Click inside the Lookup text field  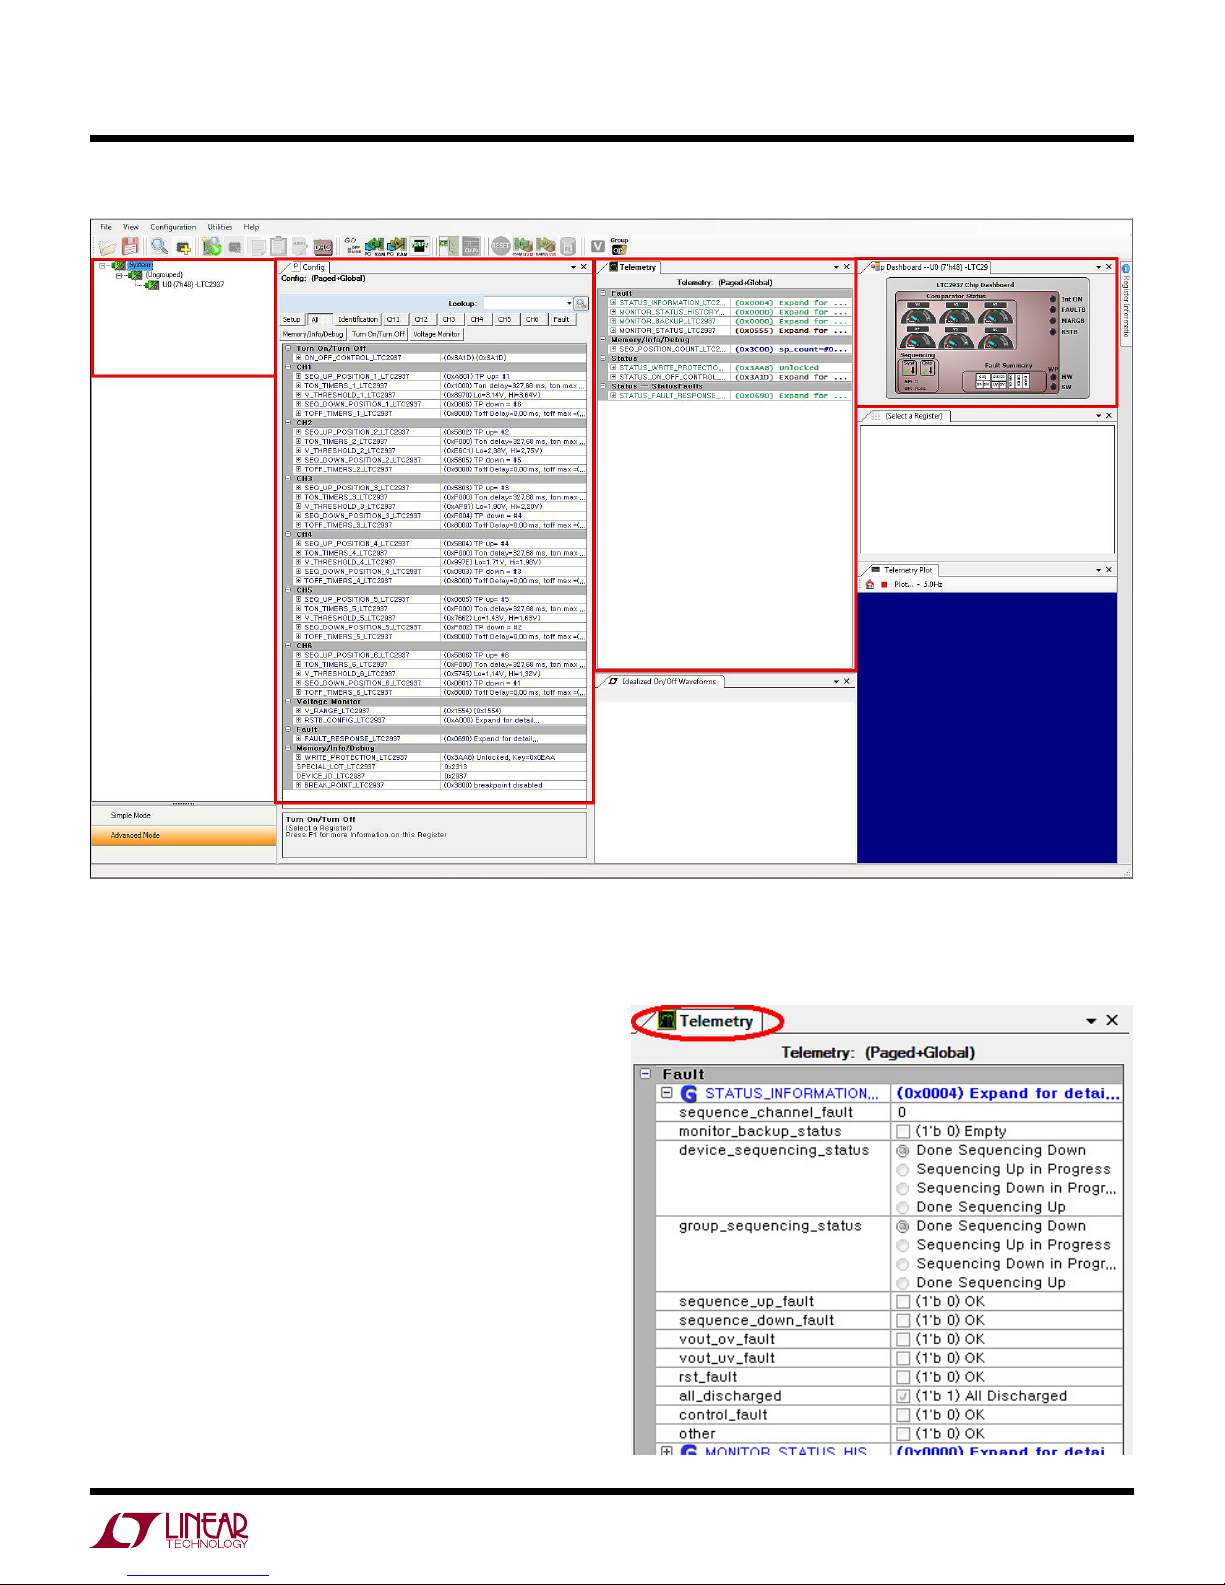click(x=523, y=303)
